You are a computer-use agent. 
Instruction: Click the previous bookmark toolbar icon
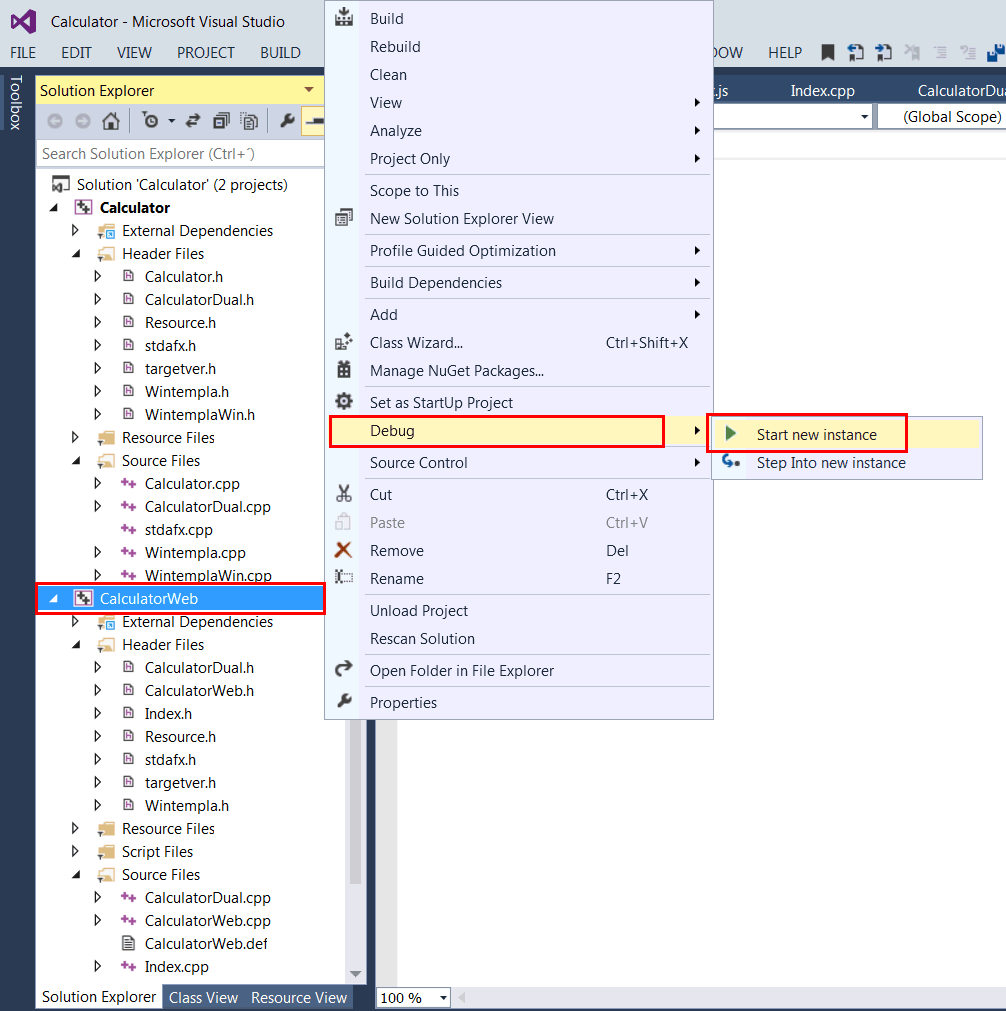pos(855,52)
